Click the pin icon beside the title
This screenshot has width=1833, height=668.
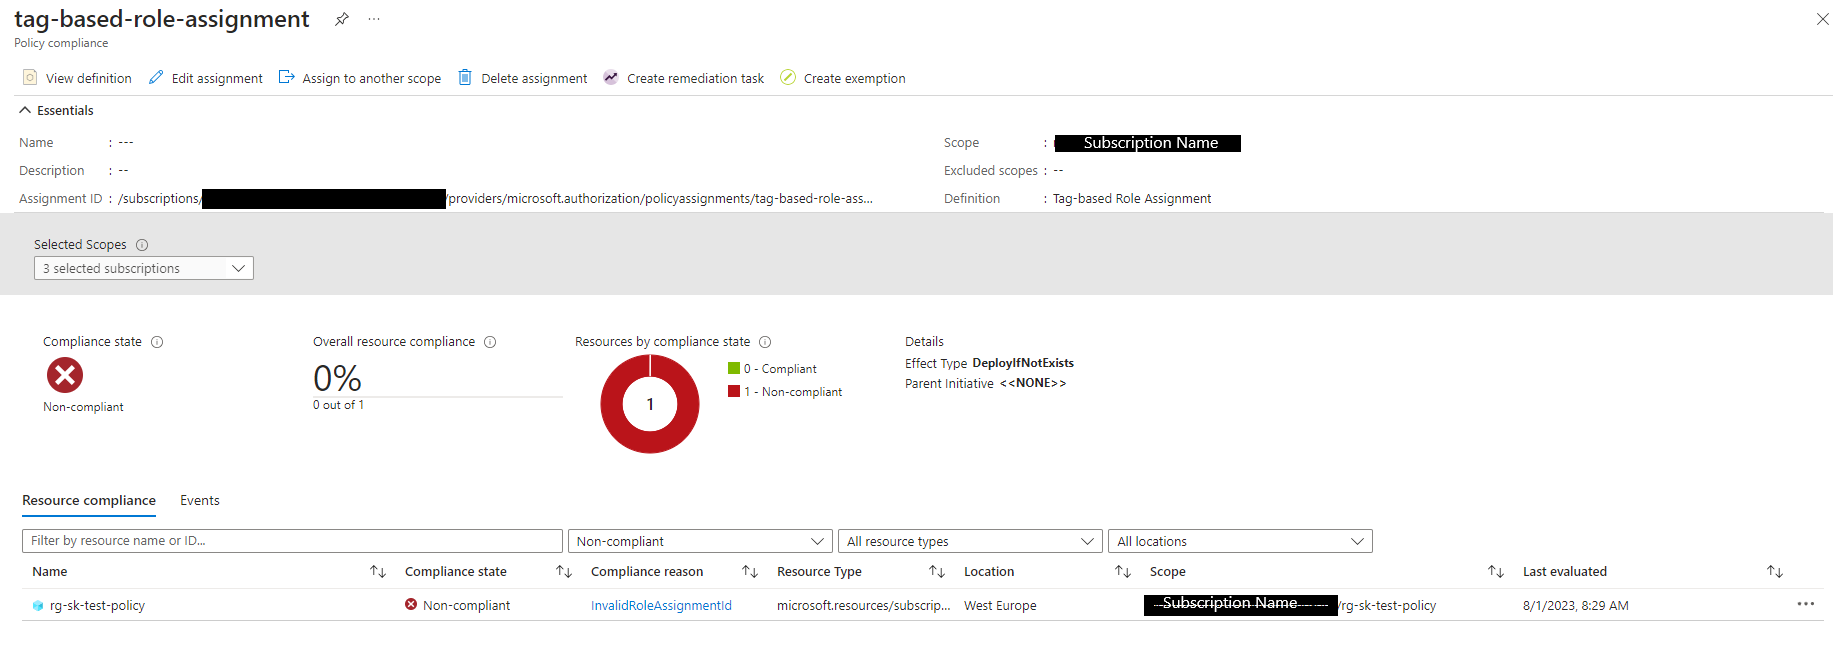(341, 19)
